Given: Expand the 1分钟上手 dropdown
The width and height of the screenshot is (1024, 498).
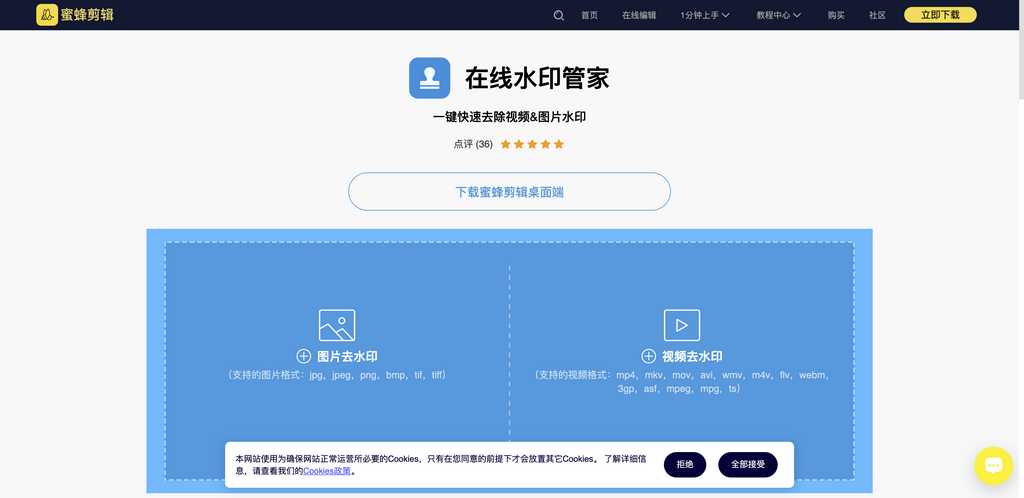Looking at the screenshot, I should [705, 15].
